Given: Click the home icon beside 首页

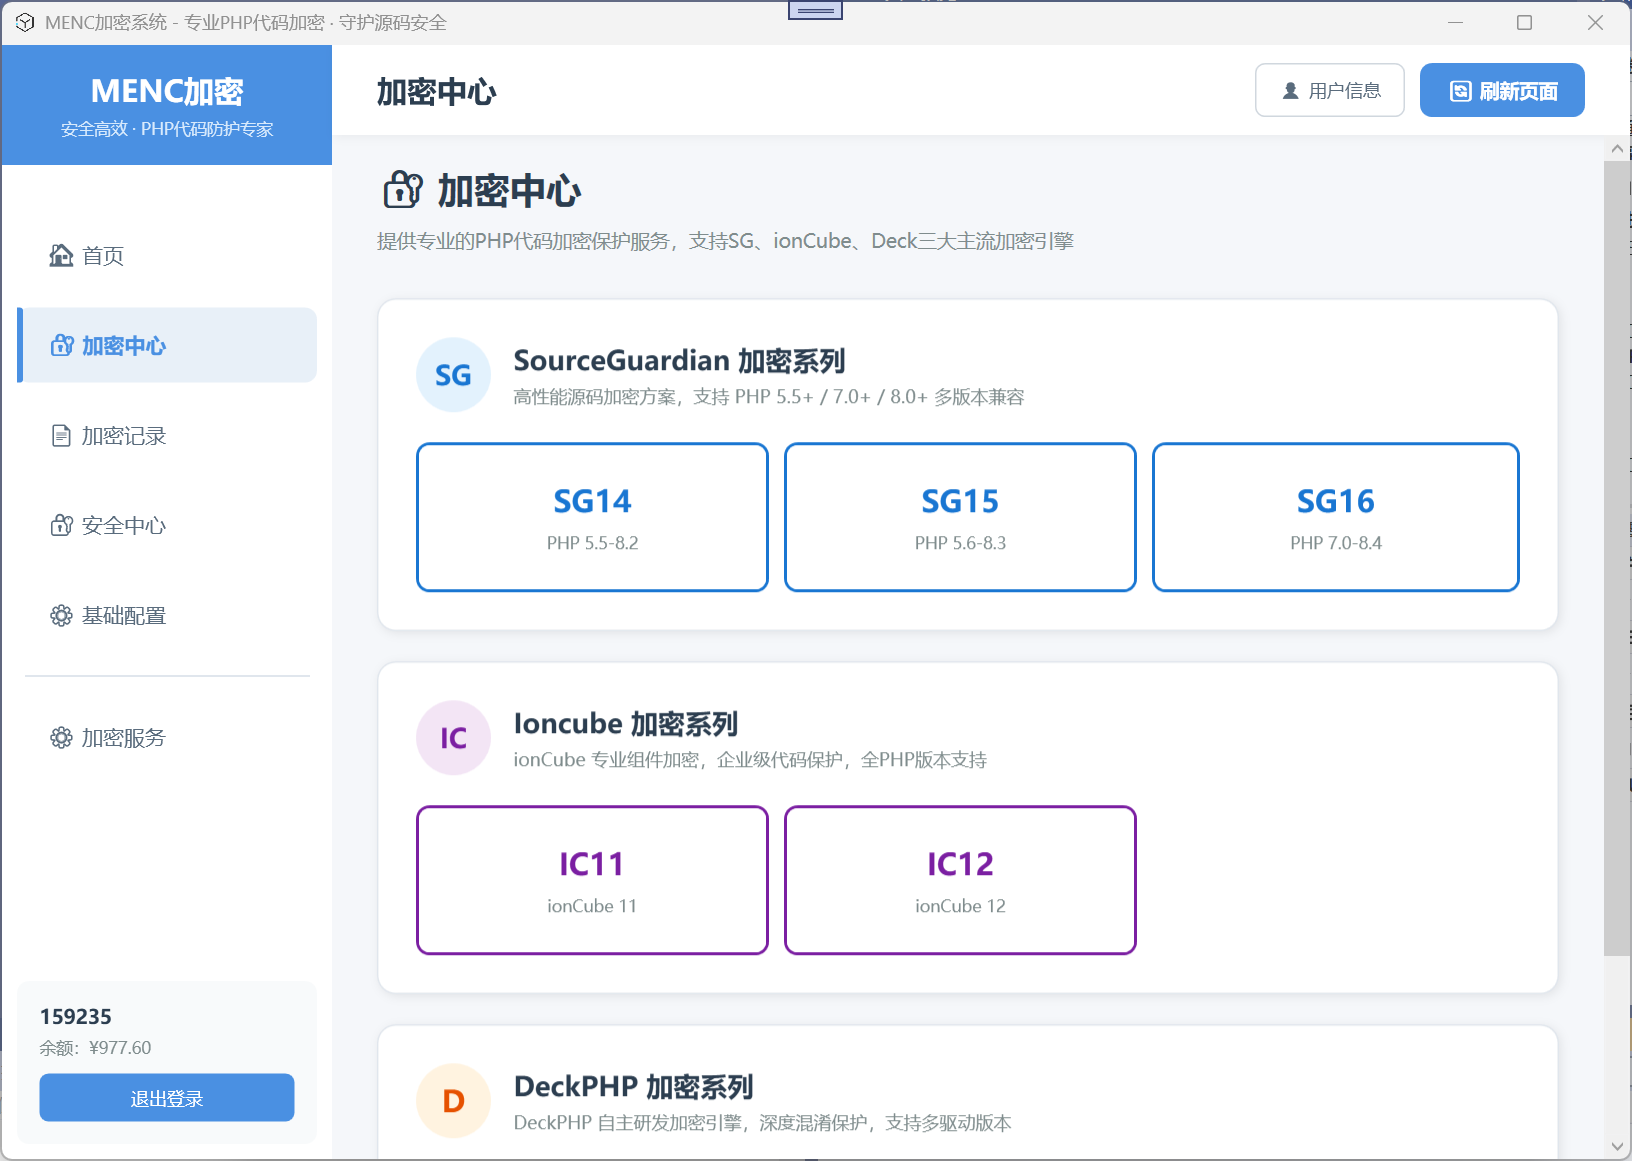Looking at the screenshot, I should pos(61,256).
